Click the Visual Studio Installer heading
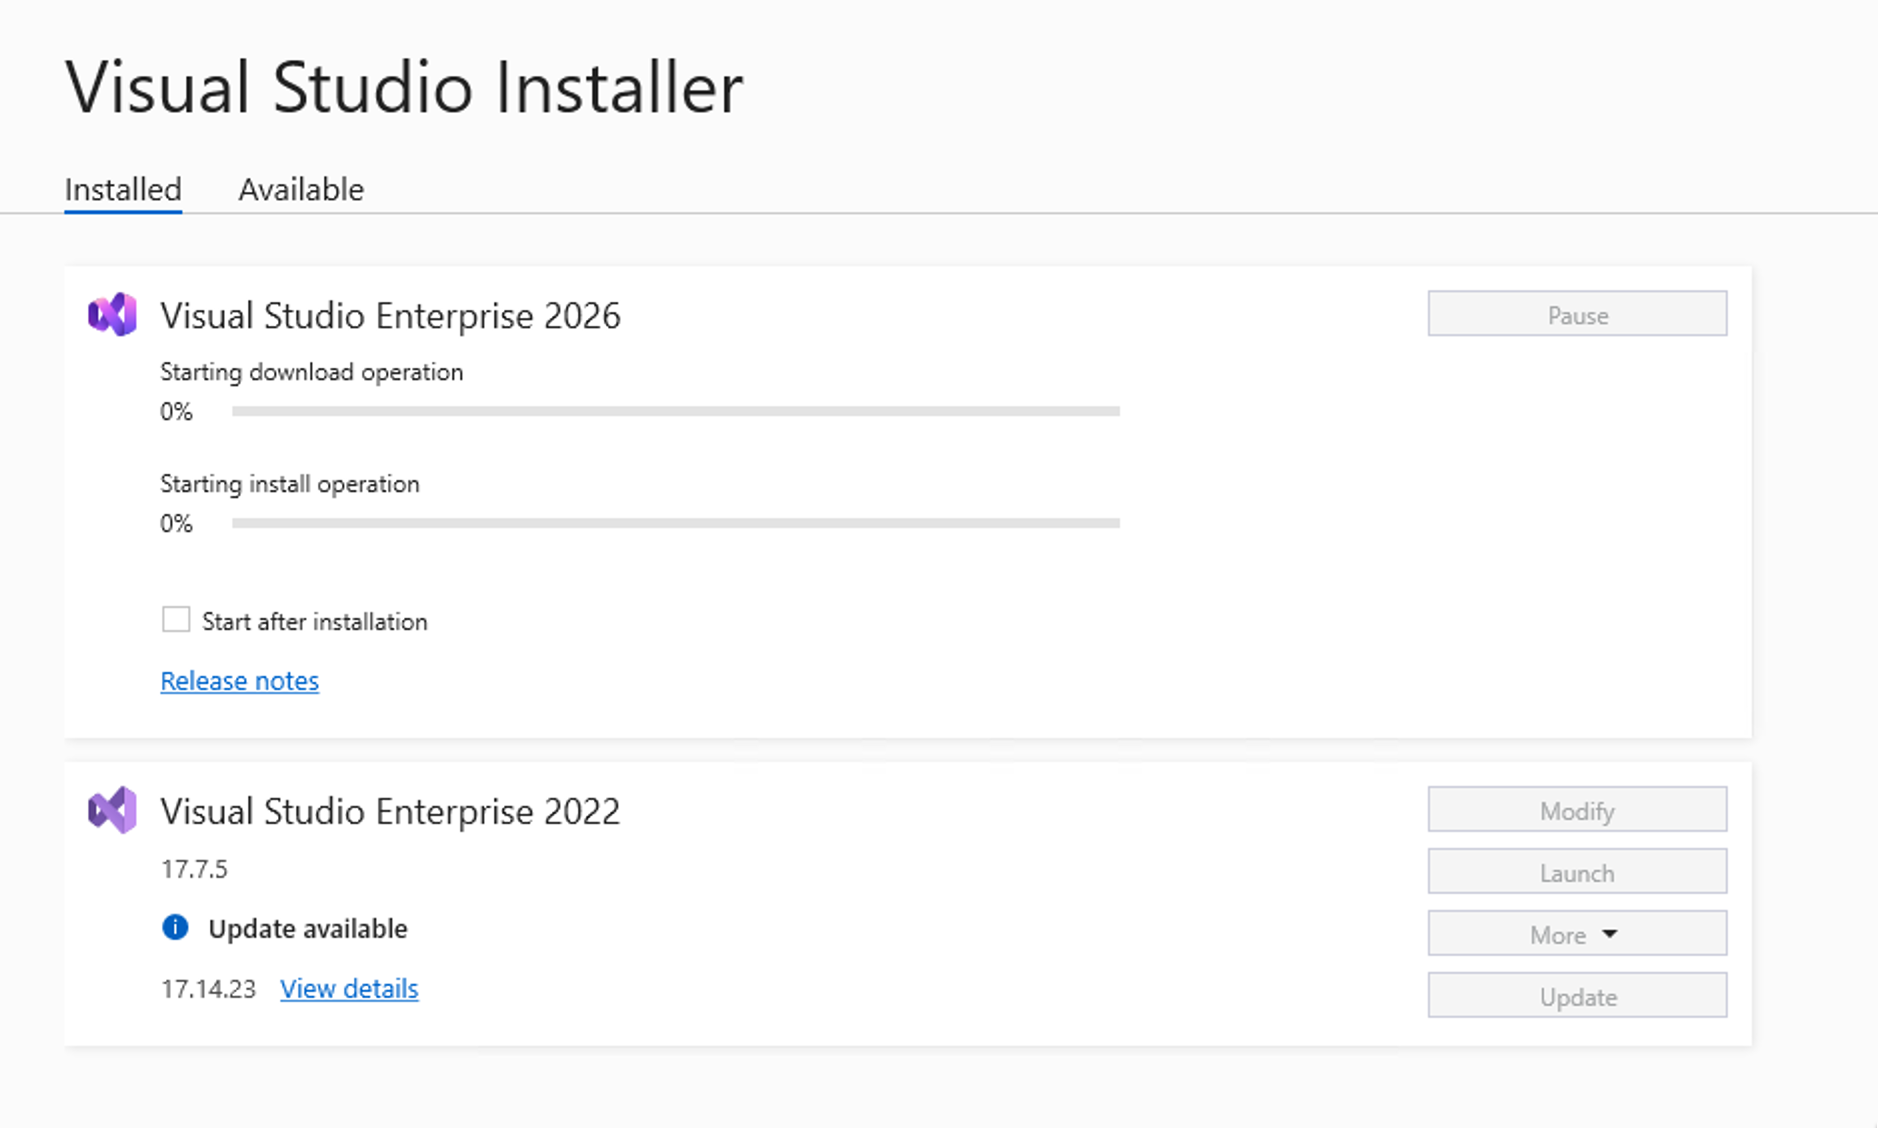The image size is (1878, 1128). (x=404, y=87)
